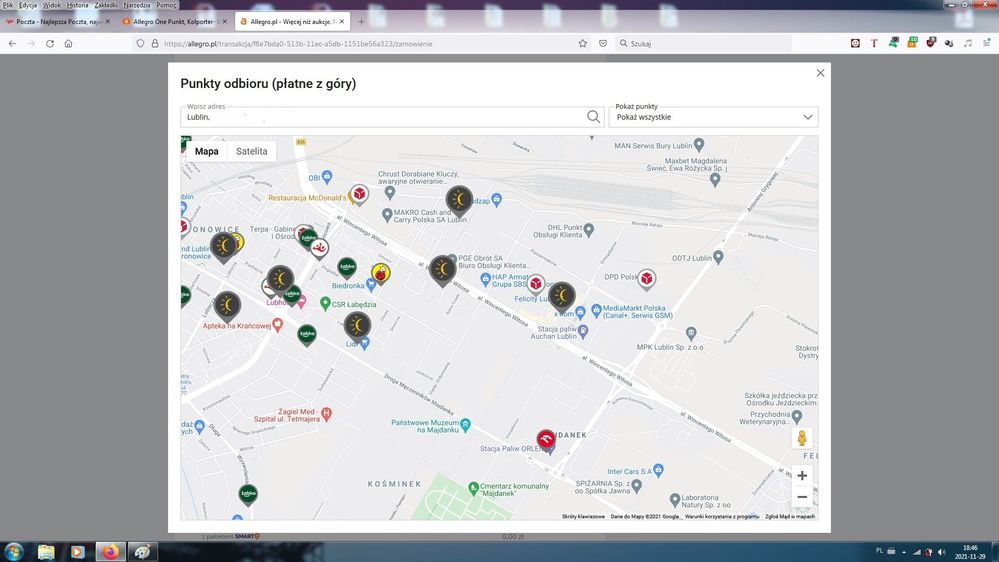This screenshot has height=562, width=999.
Task: Select the black sun pin above Apteka na Krańcowej
Action: point(227,306)
